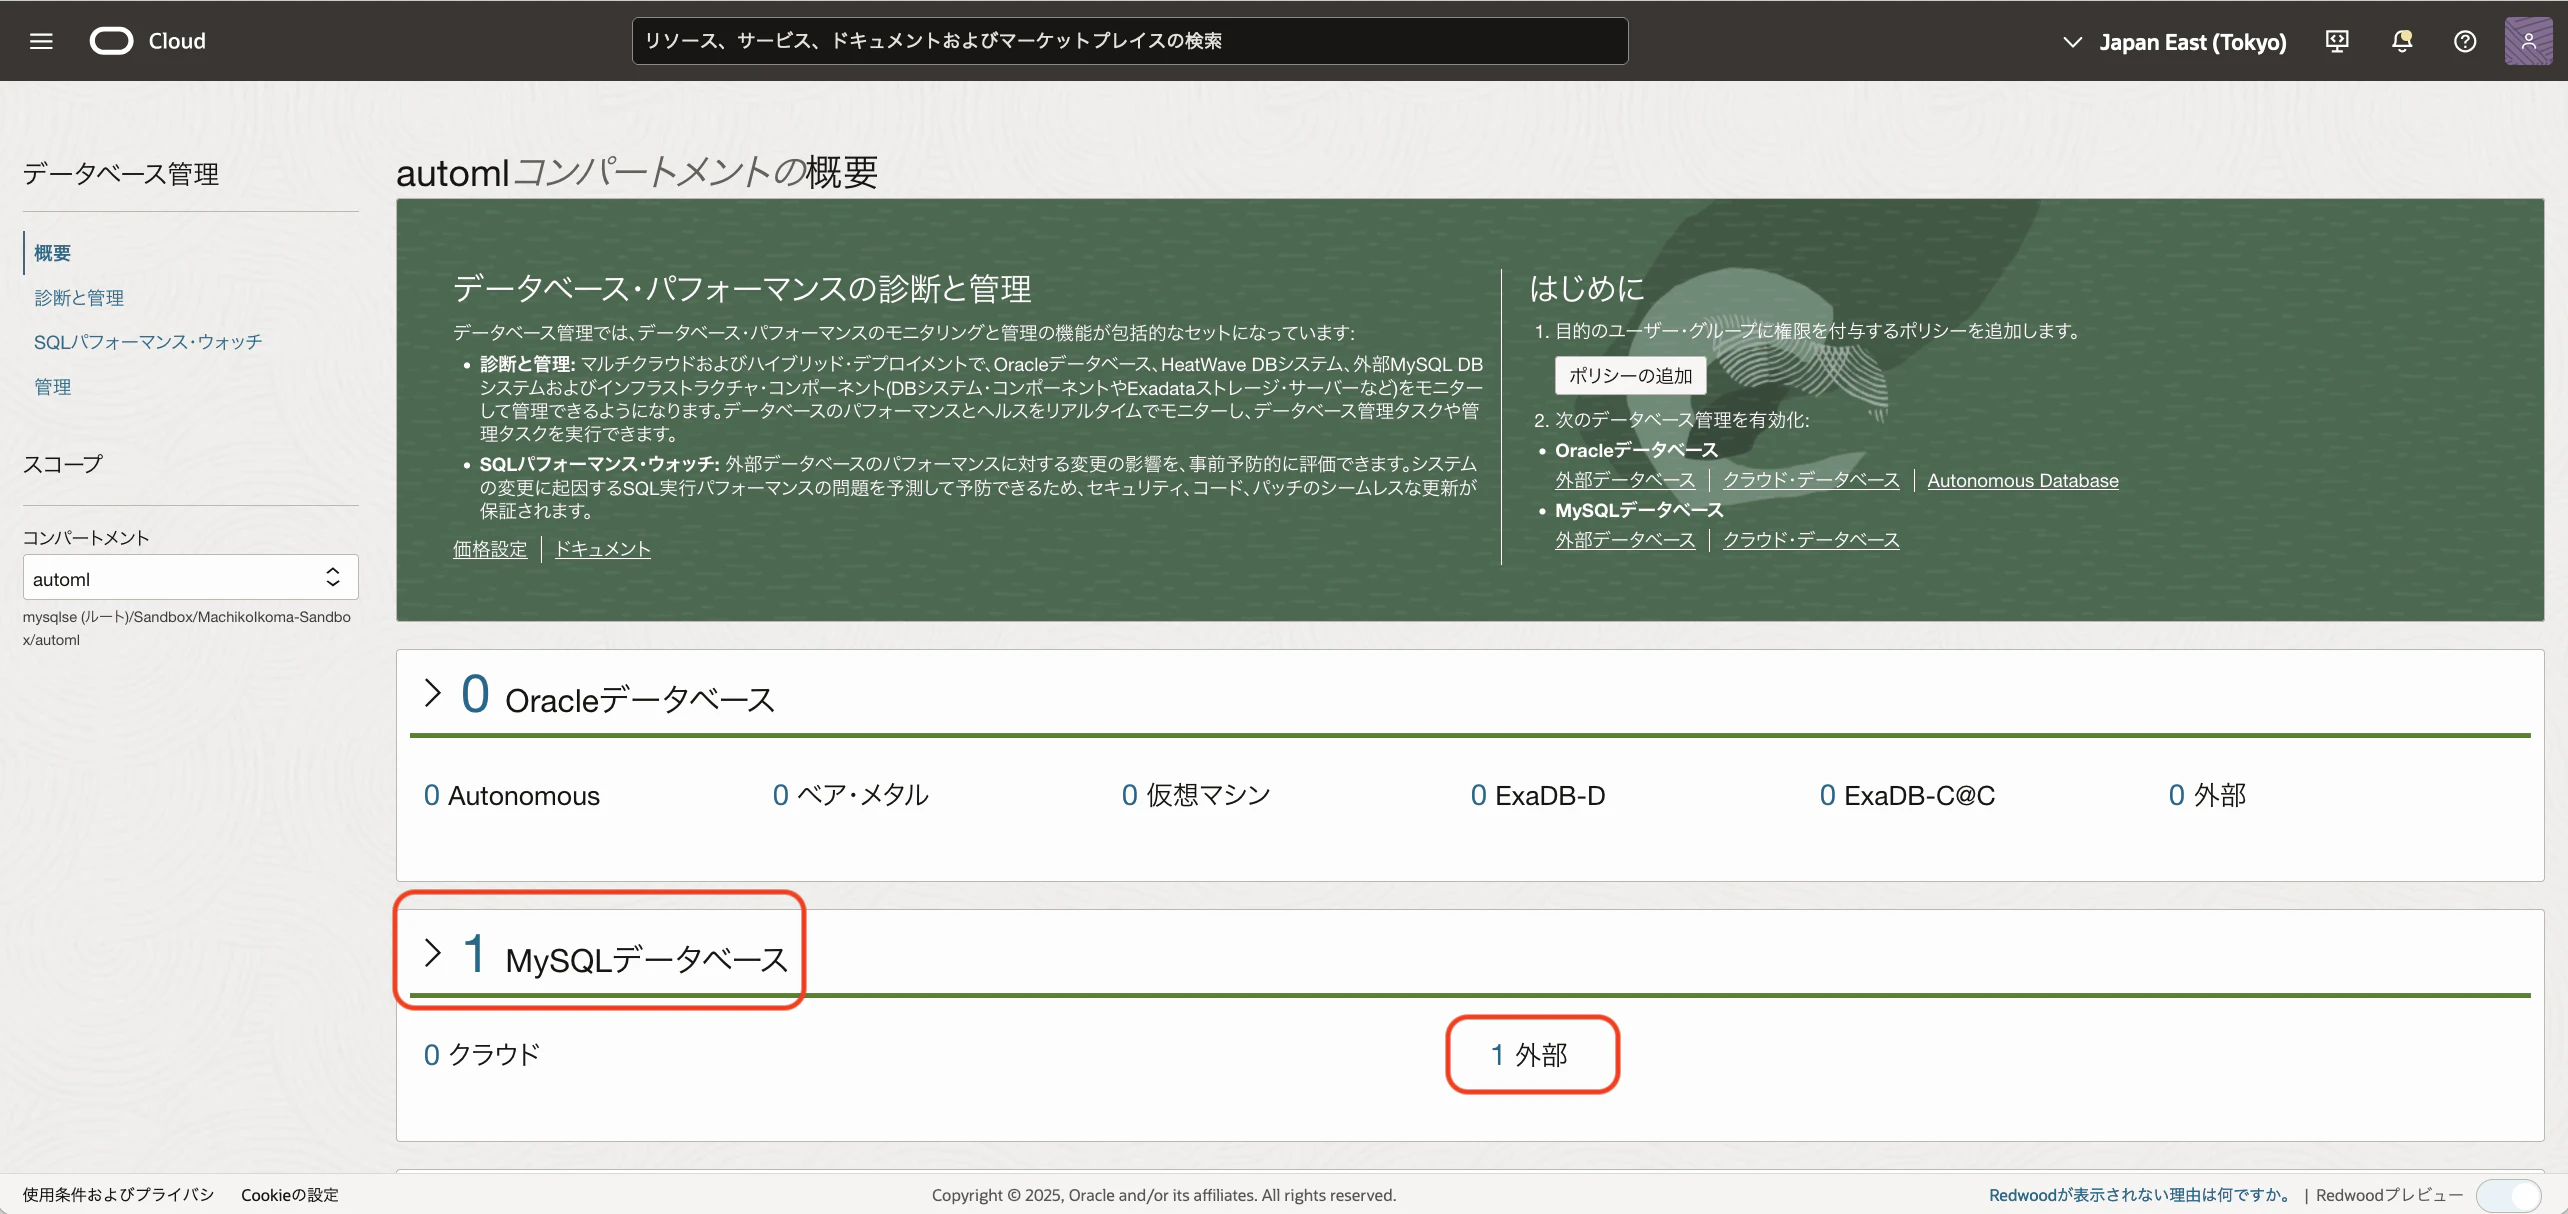This screenshot has height=1214, width=2568.
Task: Click the 1 外部 MySQL count
Action: (1530, 1055)
